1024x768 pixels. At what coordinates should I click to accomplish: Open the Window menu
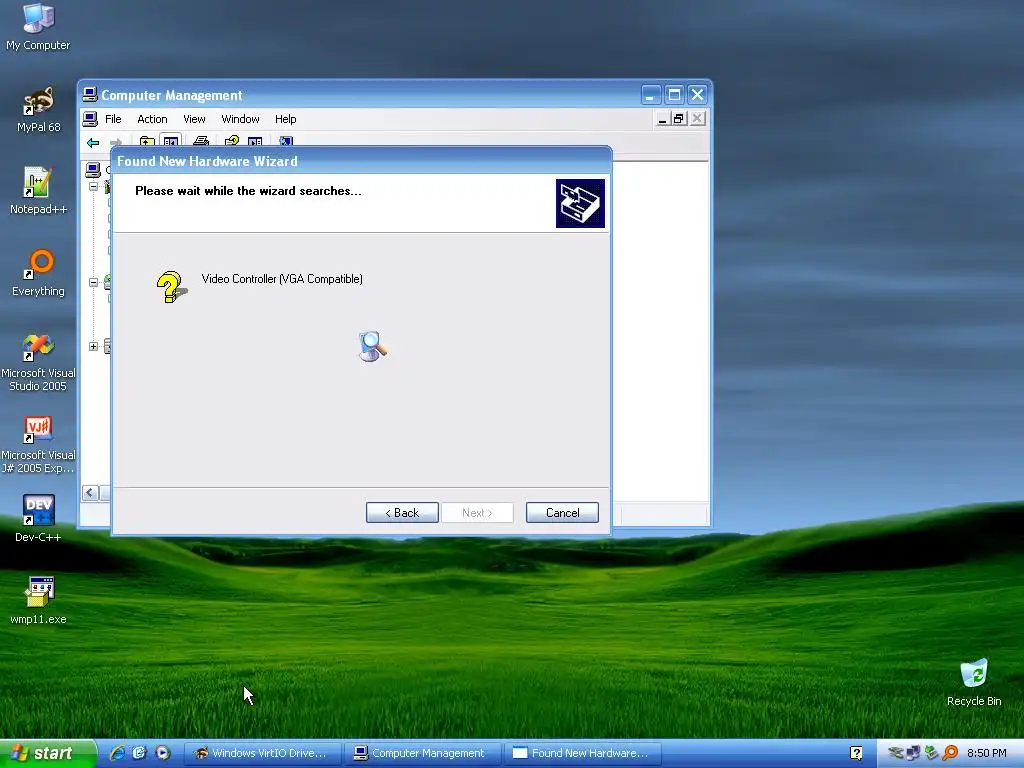point(240,119)
